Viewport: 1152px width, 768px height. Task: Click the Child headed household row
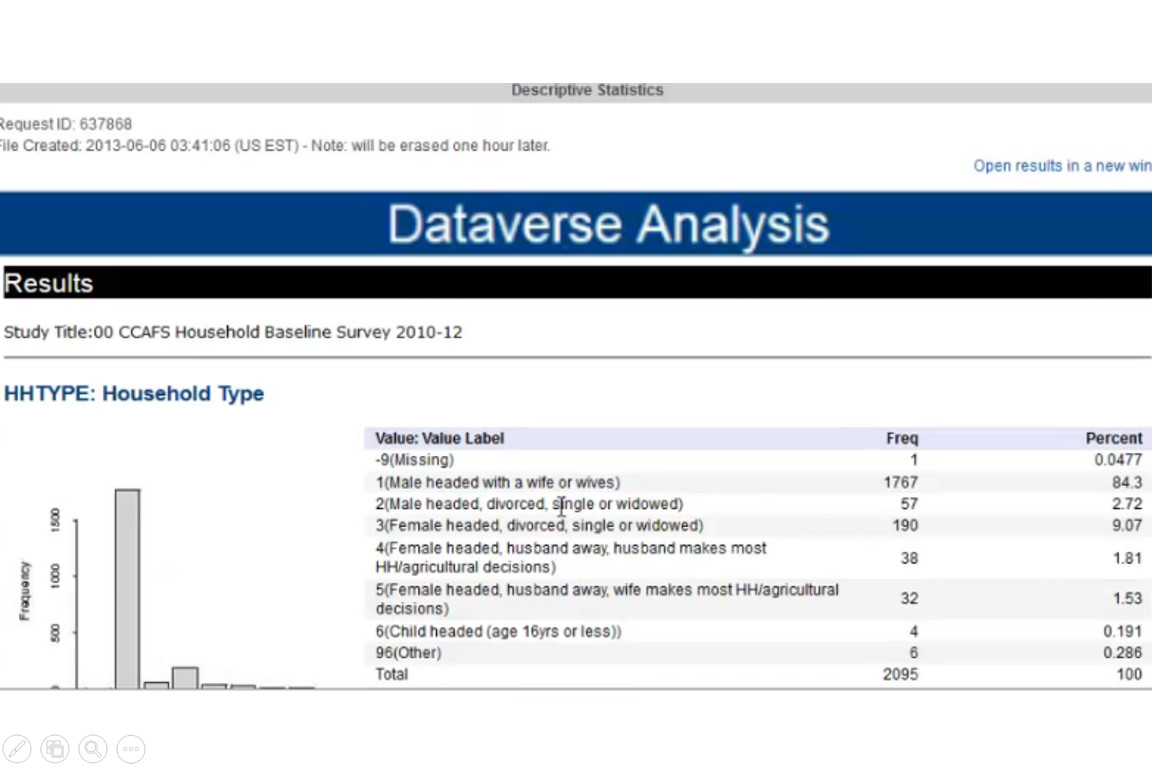[x=498, y=631]
